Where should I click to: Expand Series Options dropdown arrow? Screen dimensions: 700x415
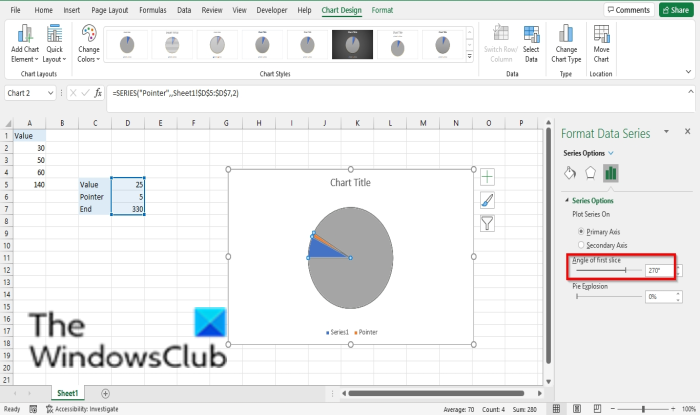[611, 153]
